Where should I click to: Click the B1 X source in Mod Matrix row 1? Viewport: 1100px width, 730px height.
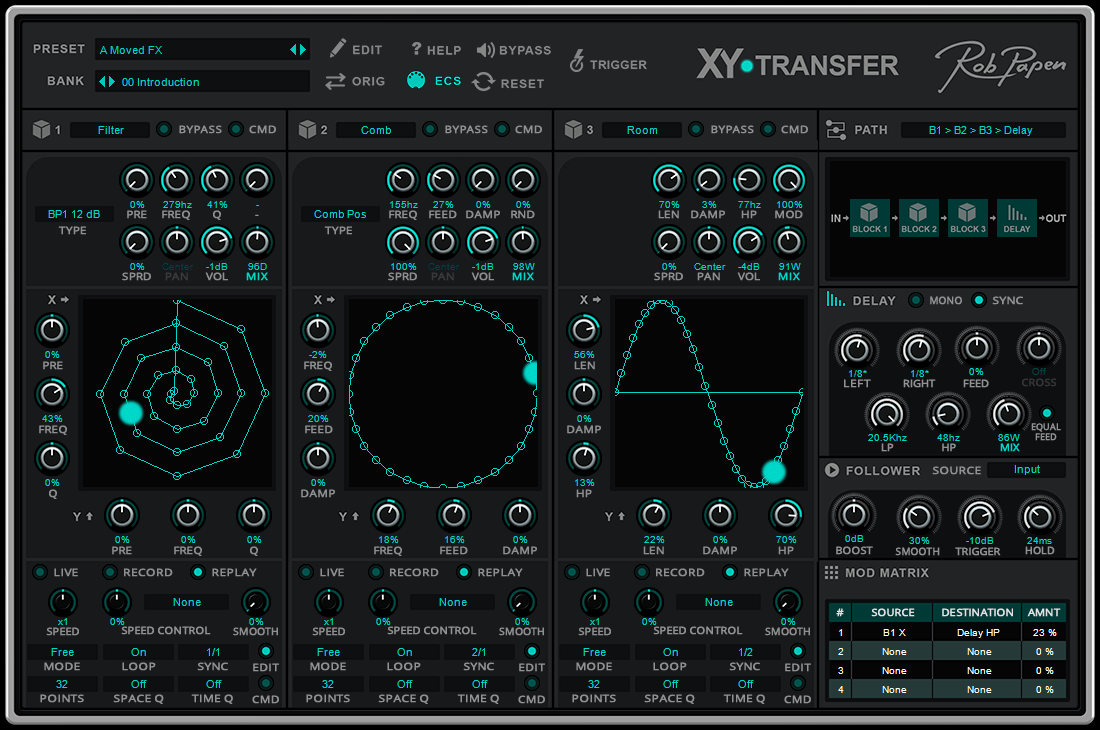click(x=892, y=631)
